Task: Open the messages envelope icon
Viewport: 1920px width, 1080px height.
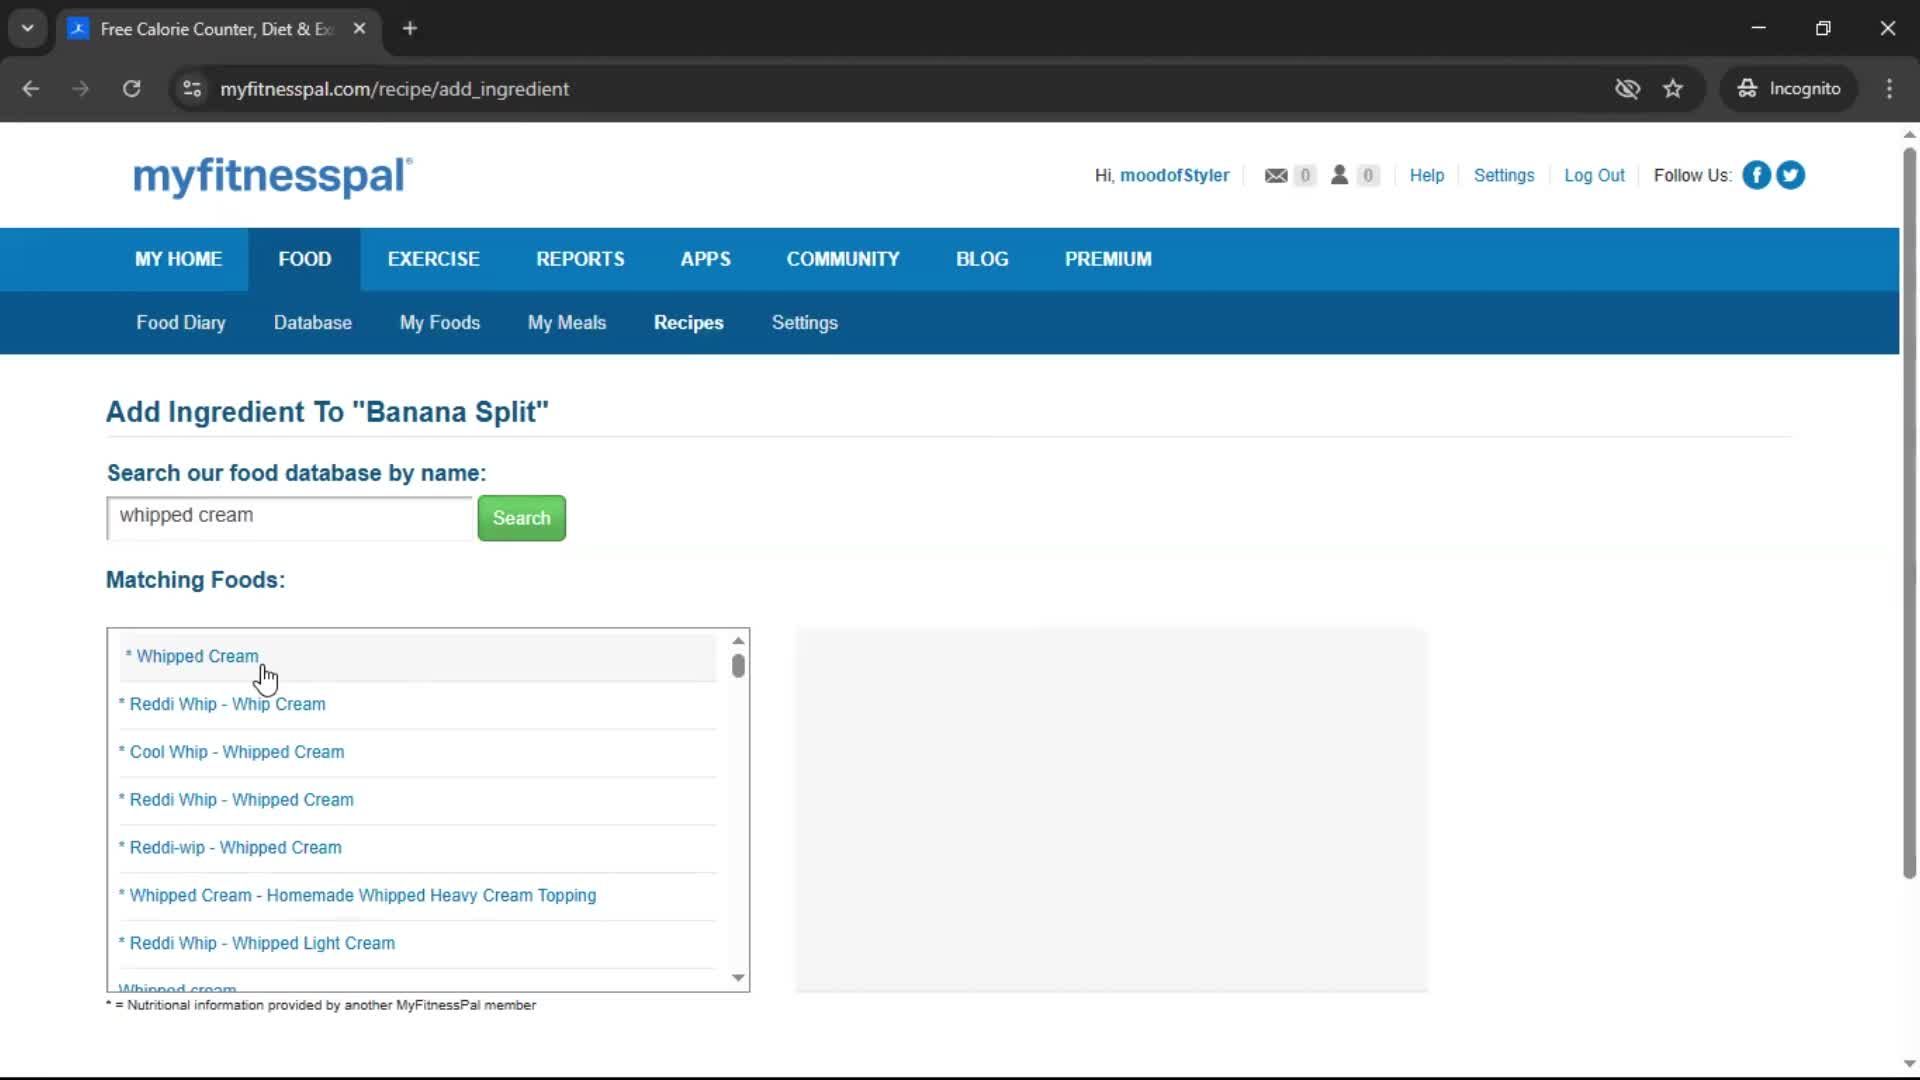Action: click(1276, 176)
